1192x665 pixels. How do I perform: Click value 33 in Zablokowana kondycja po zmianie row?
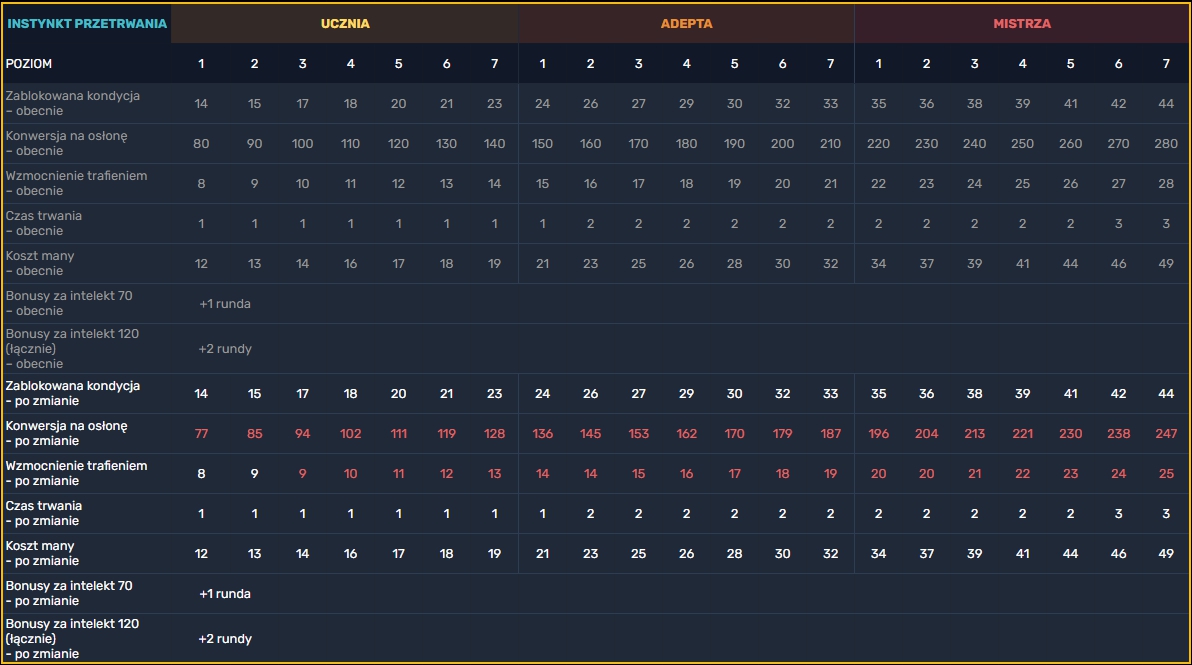[830, 394]
